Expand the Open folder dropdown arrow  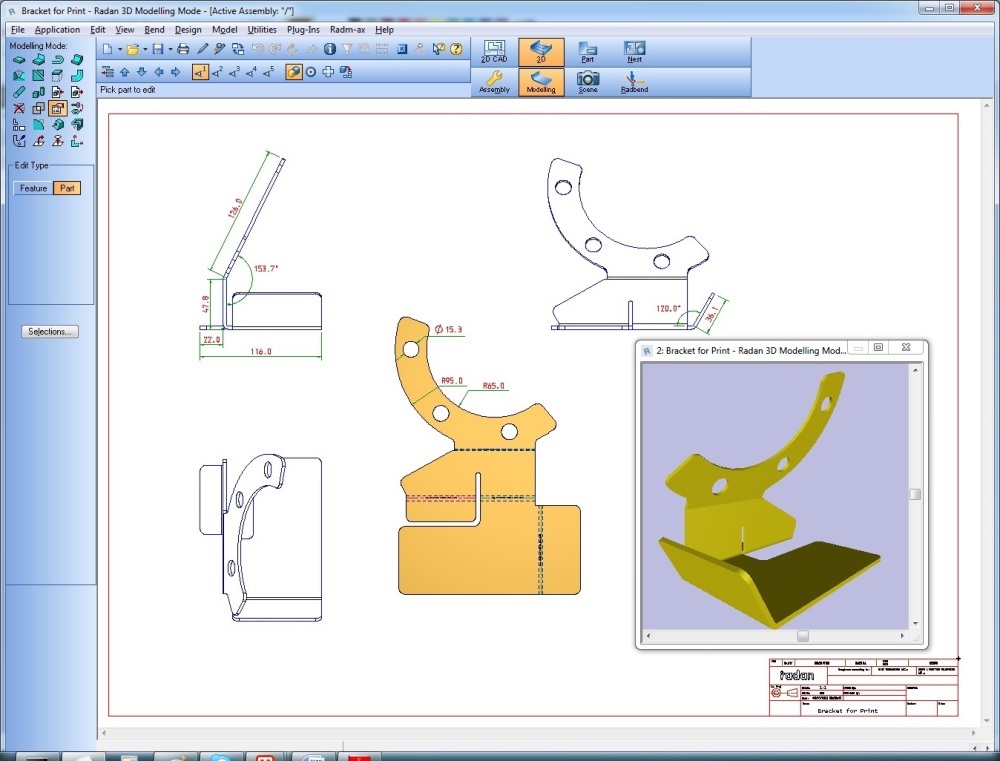tap(145, 48)
